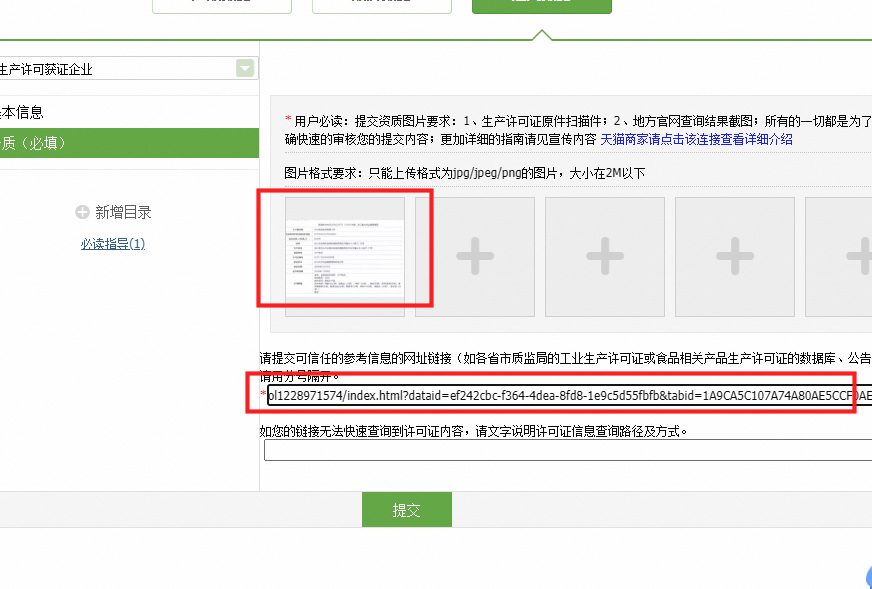Select the 资质（必填）menu item

click(x=129, y=143)
